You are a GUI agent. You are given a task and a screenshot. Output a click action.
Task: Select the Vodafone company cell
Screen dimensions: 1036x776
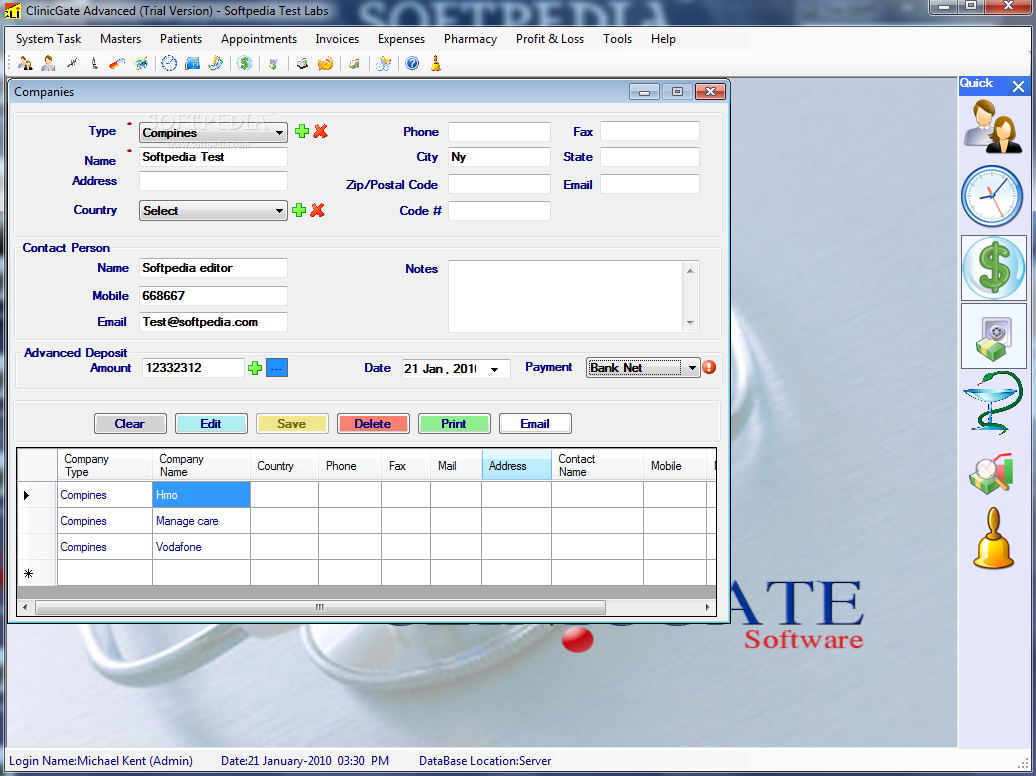[x=202, y=547]
